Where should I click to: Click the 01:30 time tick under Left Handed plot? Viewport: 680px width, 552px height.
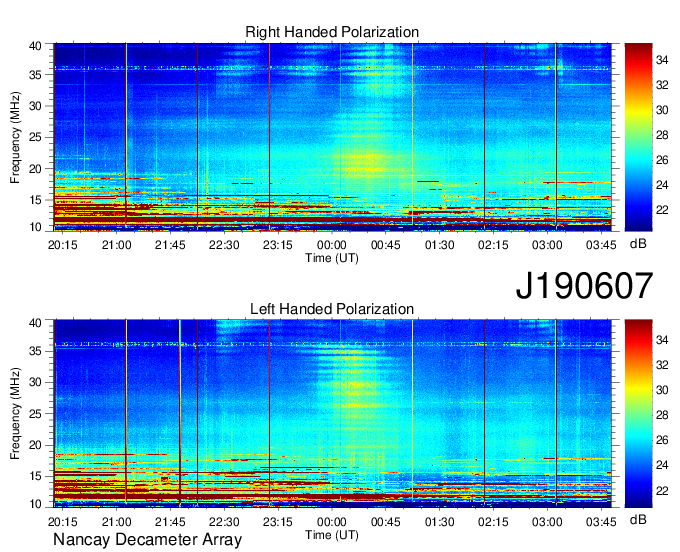pos(439,521)
